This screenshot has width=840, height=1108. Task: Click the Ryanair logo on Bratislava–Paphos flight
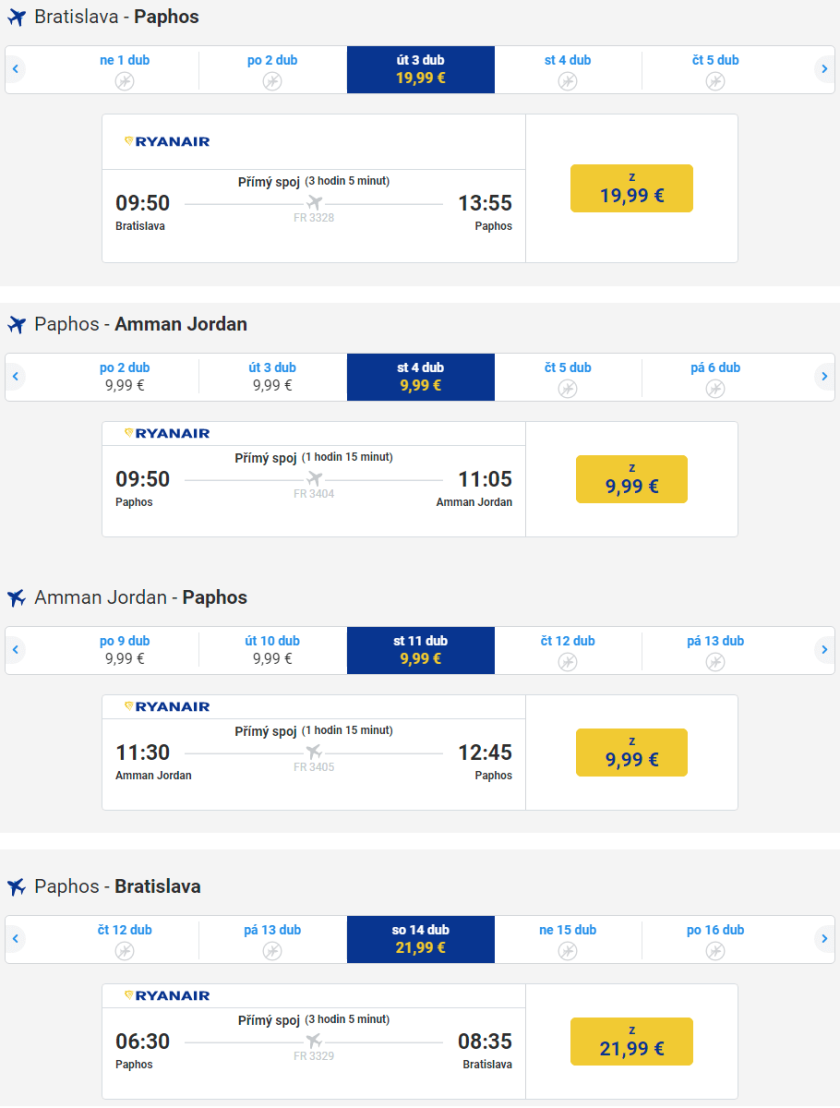point(167,142)
